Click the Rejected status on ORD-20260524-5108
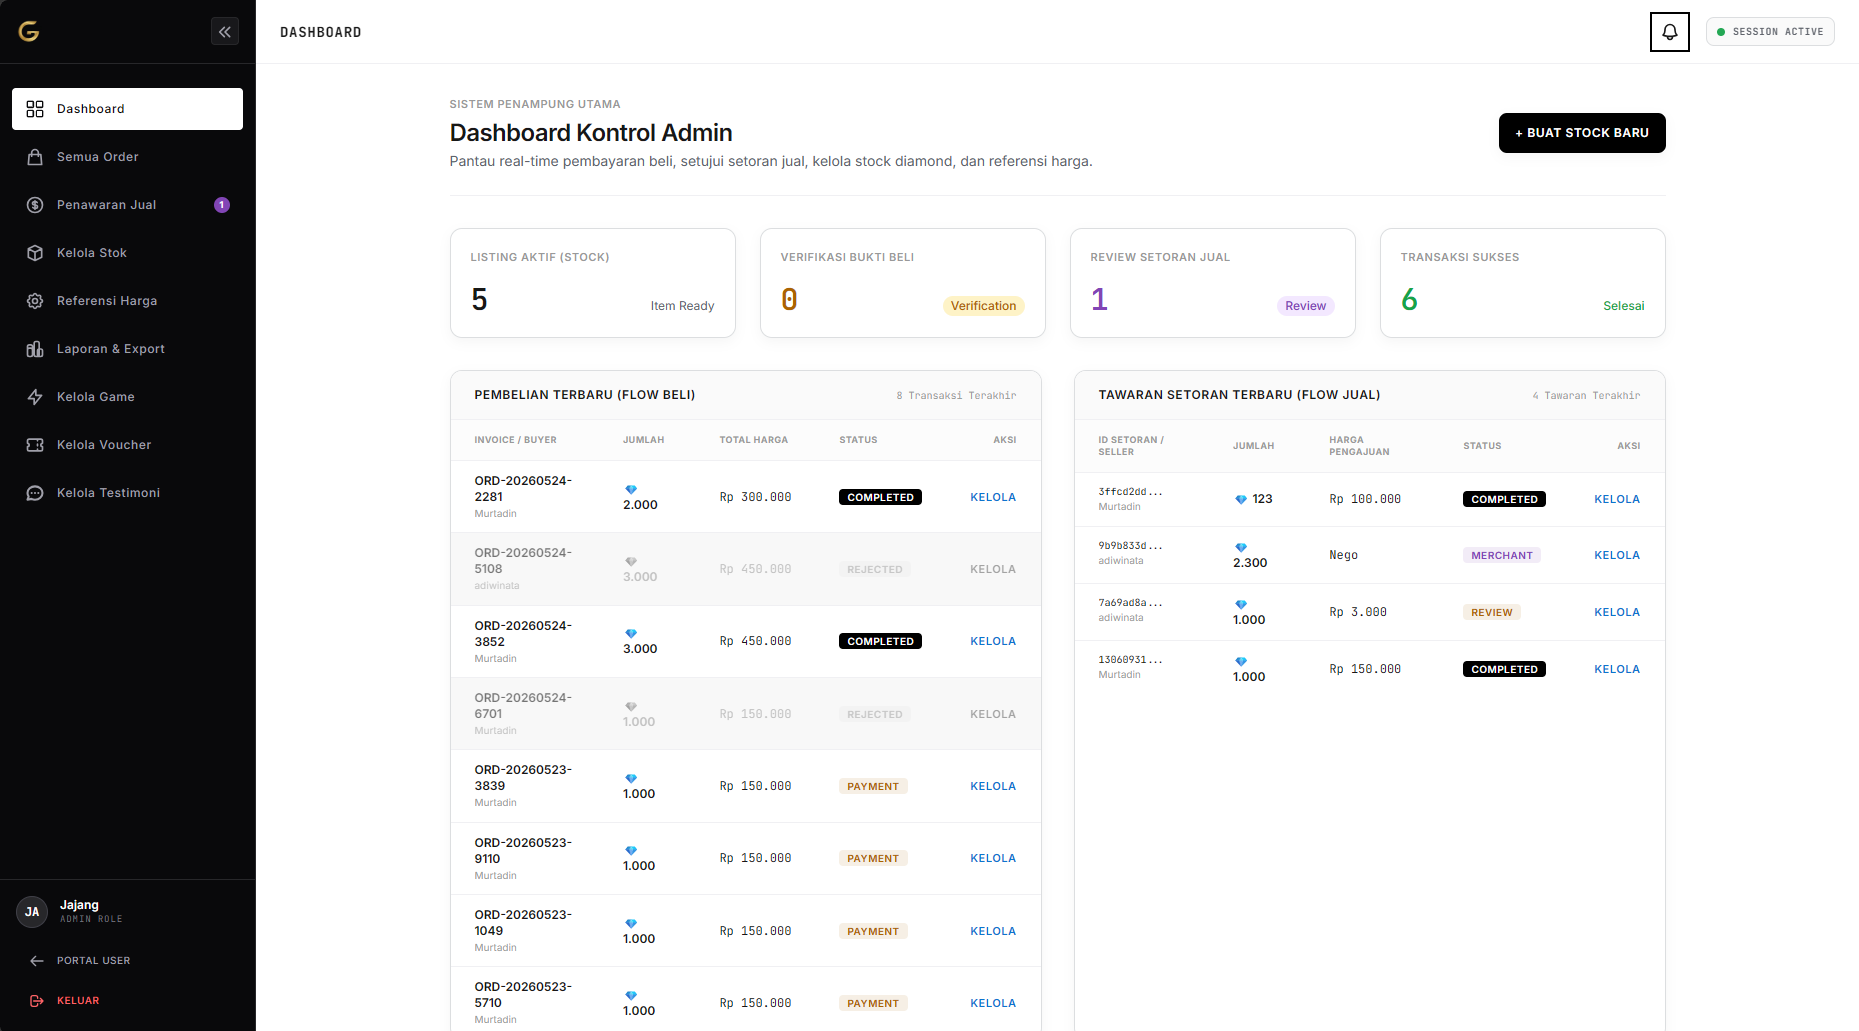Image resolution: width=1859 pixels, height=1031 pixels. point(875,569)
